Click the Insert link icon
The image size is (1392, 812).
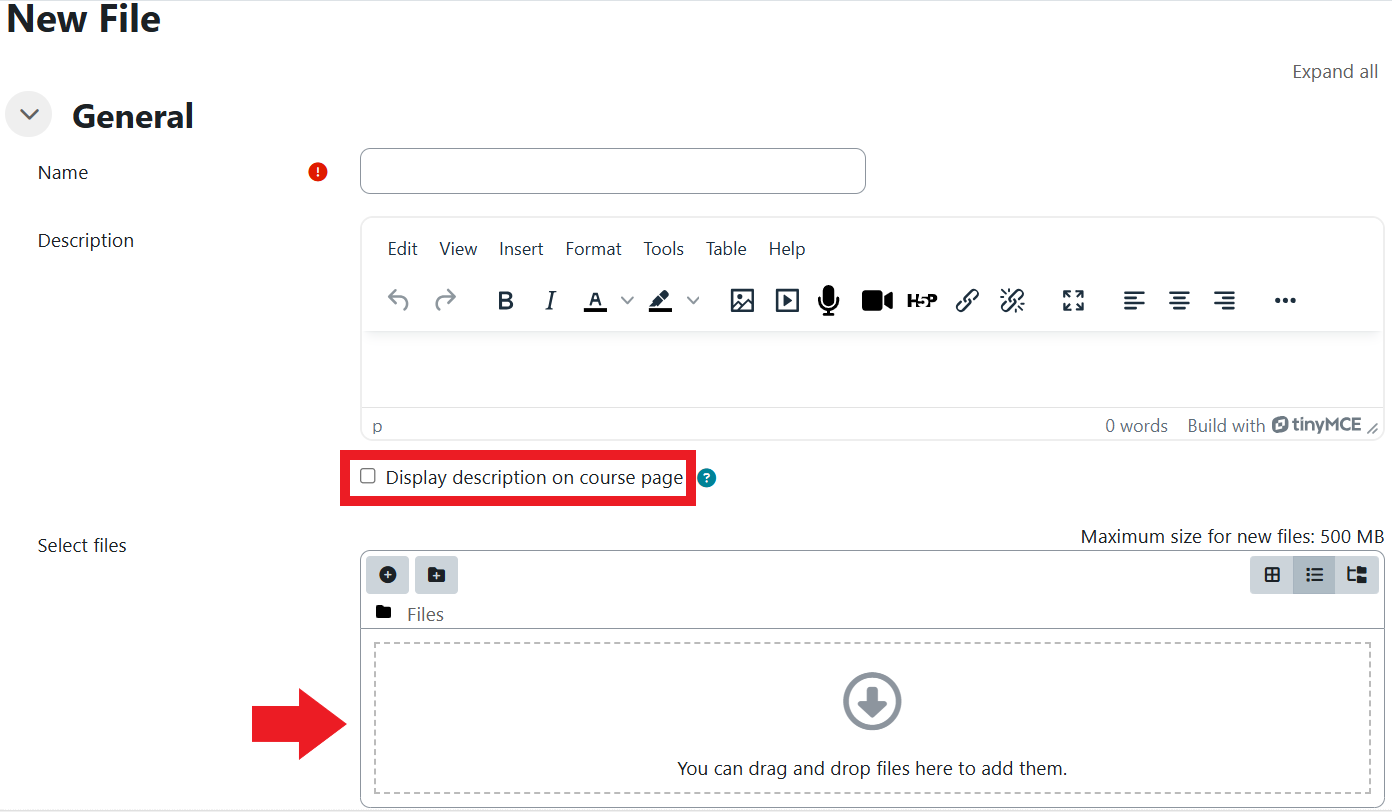[967, 300]
